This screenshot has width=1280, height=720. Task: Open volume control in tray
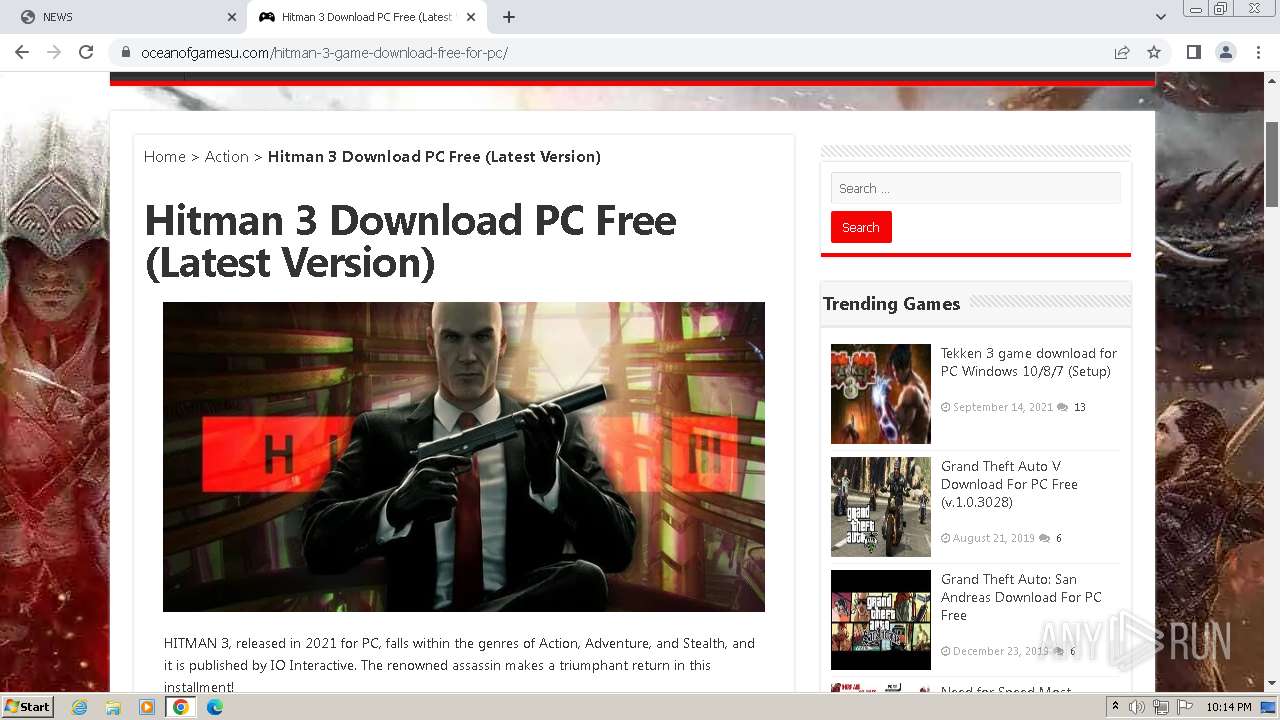pyautogui.click(x=1137, y=707)
